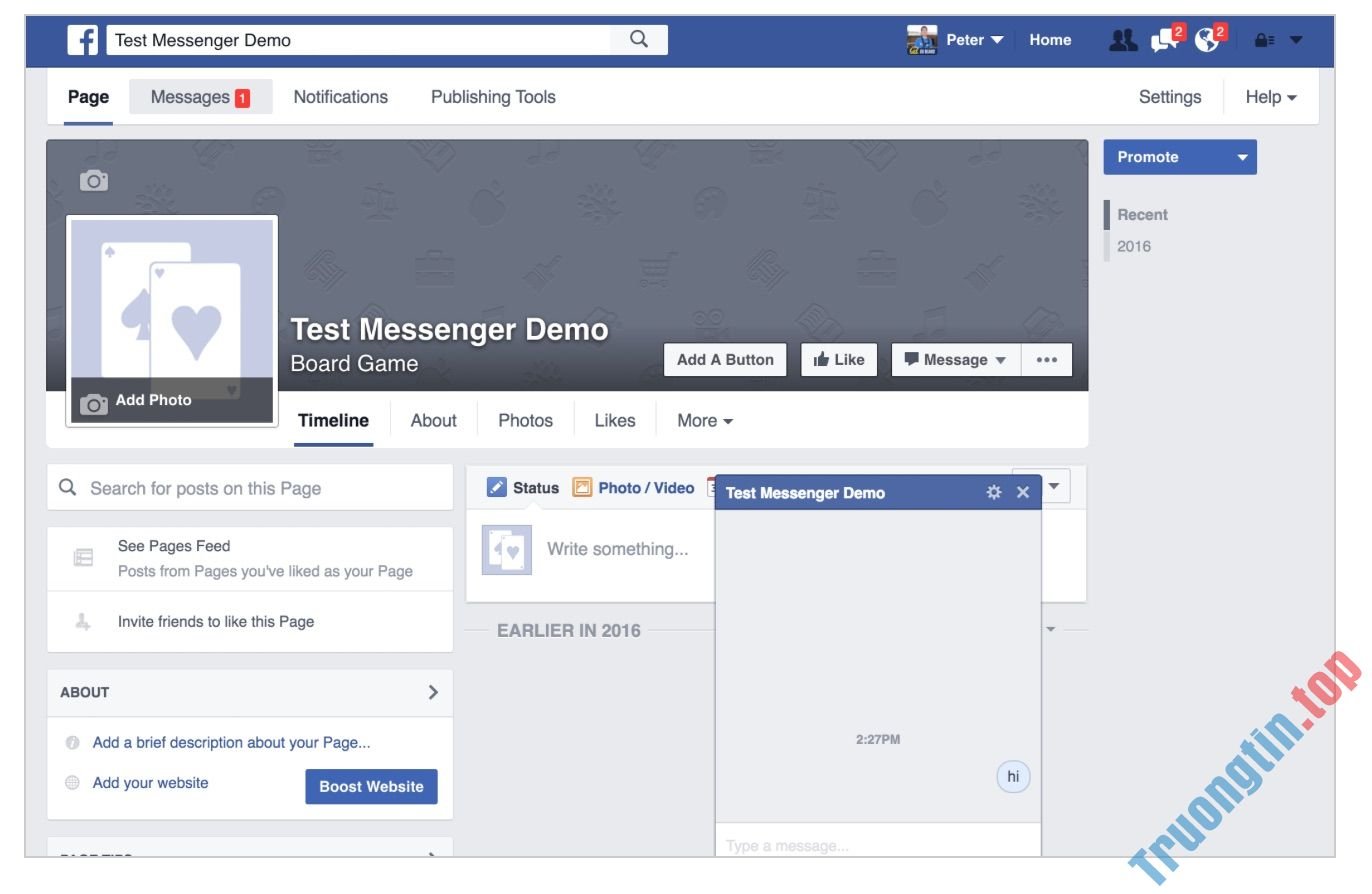Click the search magnifying glass icon

637,39
